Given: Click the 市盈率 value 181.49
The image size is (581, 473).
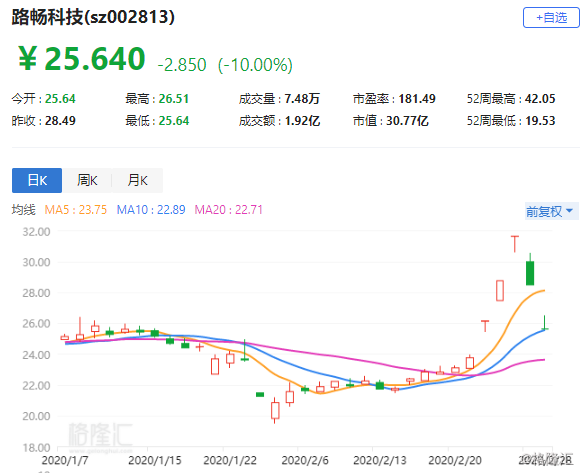Looking at the screenshot, I should pos(417,99).
